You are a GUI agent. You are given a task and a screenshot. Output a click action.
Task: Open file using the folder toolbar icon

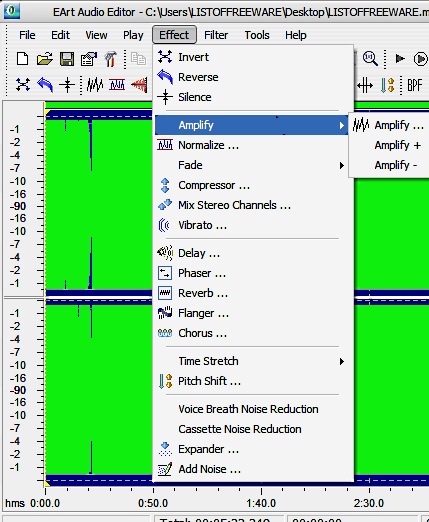pyautogui.click(x=45, y=59)
